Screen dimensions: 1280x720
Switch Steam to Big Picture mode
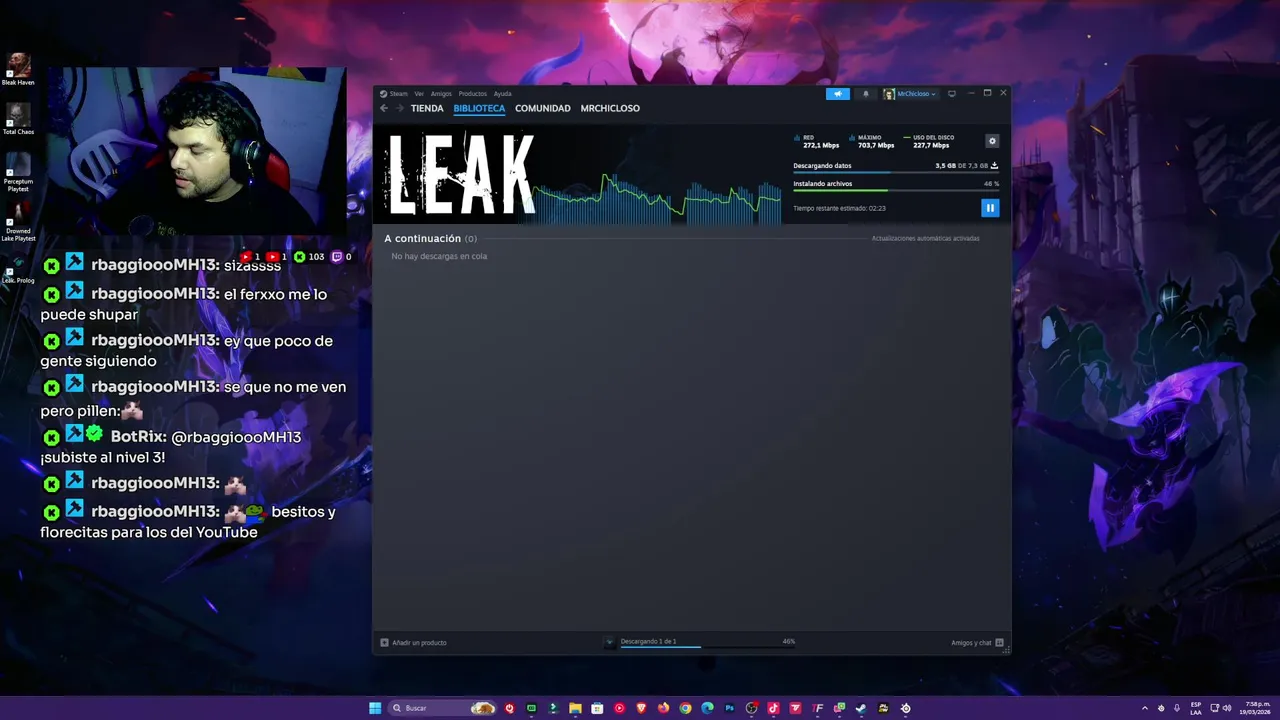coord(952,94)
